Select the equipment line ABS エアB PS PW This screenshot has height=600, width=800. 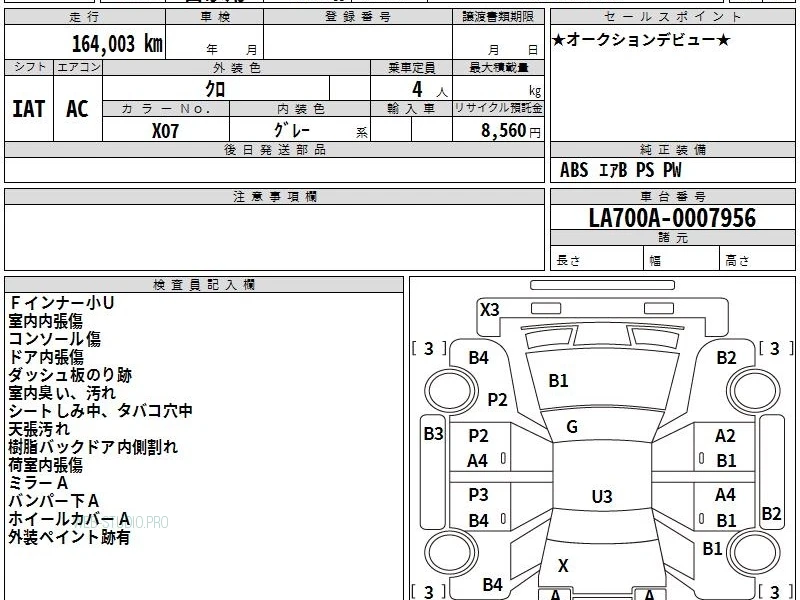pos(620,170)
